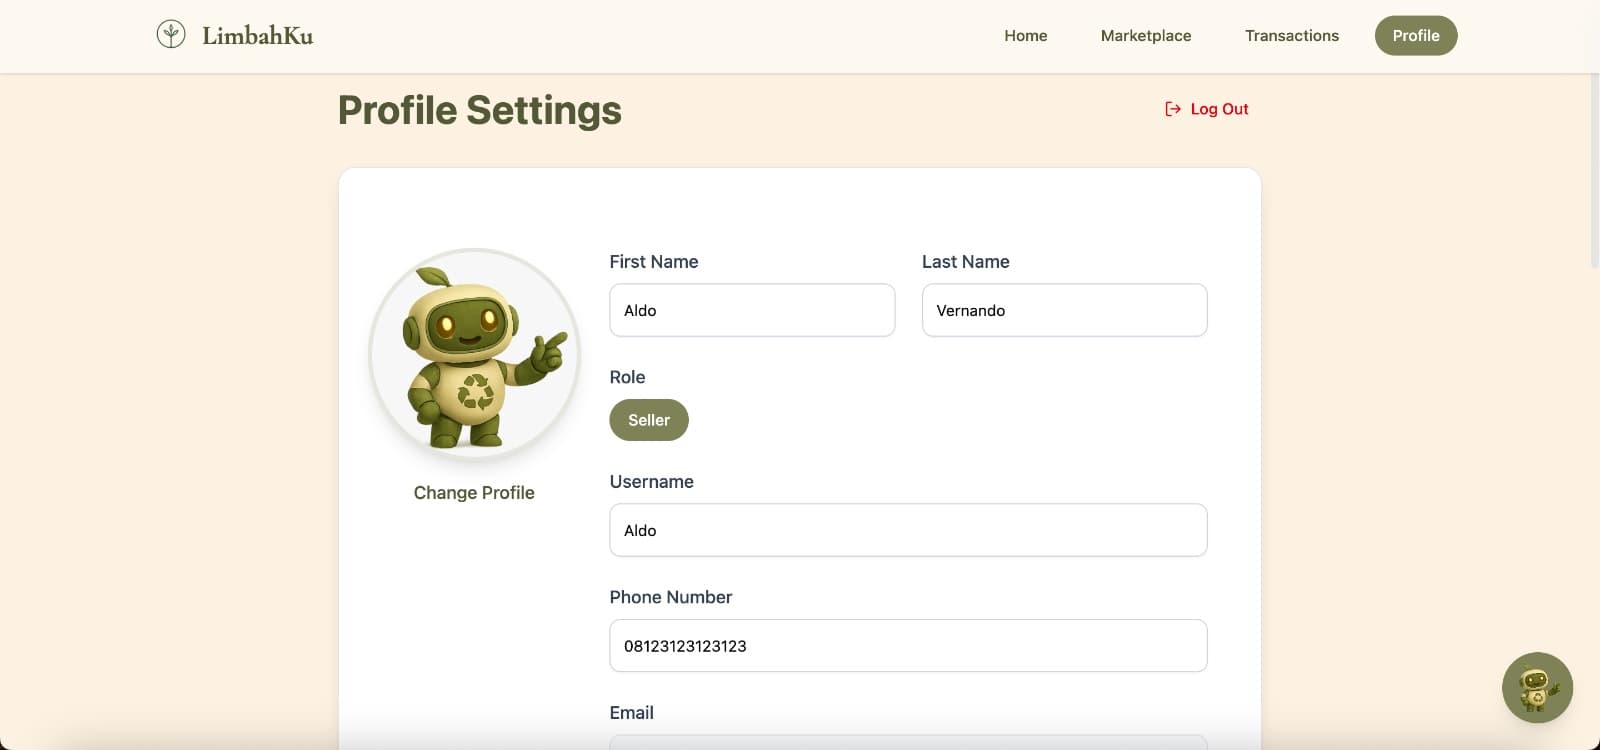
Task: Focus the First Name field containing Aldo
Action: click(x=752, y=310)
